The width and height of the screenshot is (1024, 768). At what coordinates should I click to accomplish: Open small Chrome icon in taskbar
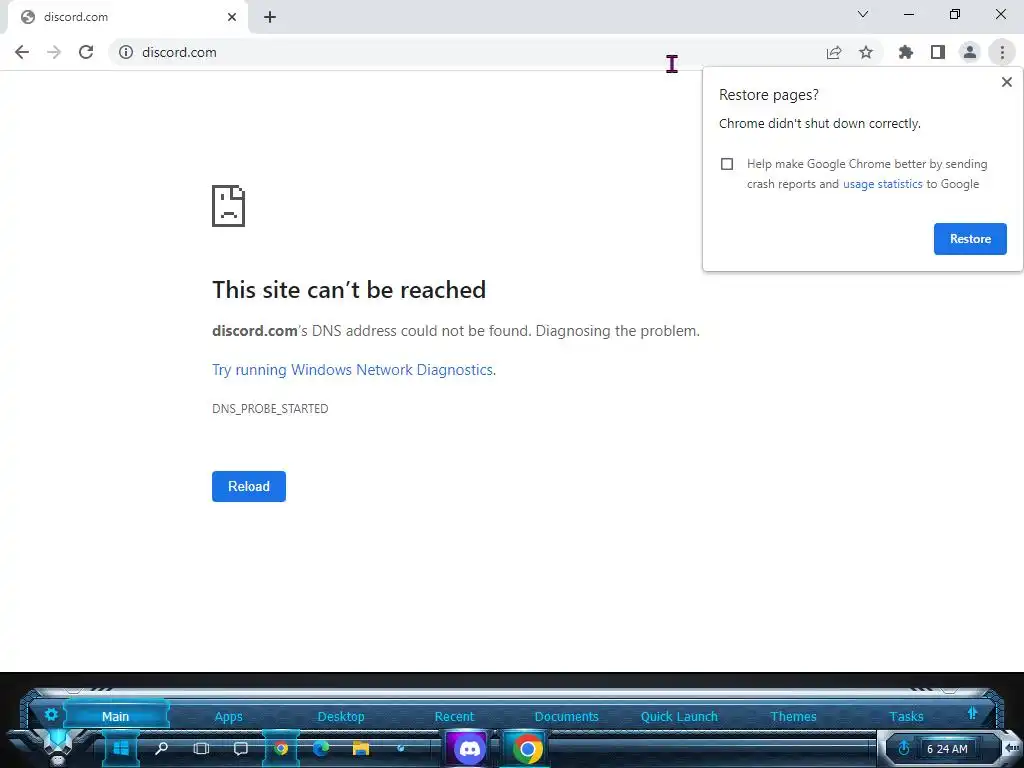(281, 748)
